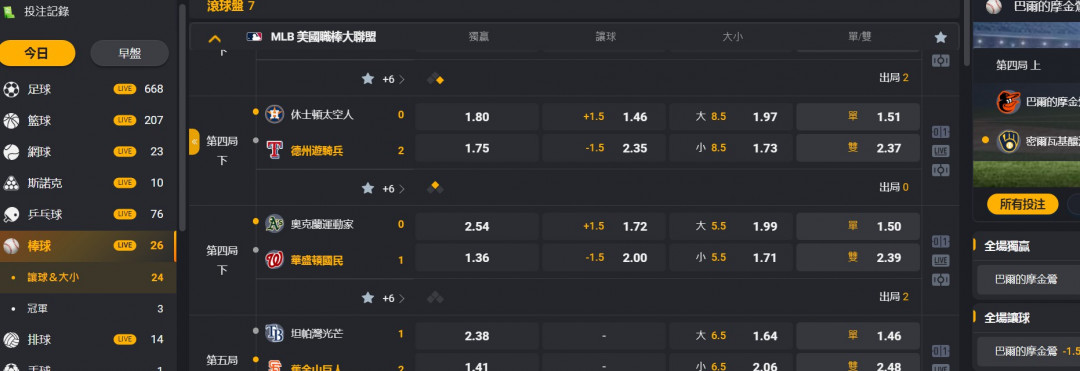
Task: Expand +6 more markets for the Athletics game
Action: pyautogui.click(x=393, y=298)
